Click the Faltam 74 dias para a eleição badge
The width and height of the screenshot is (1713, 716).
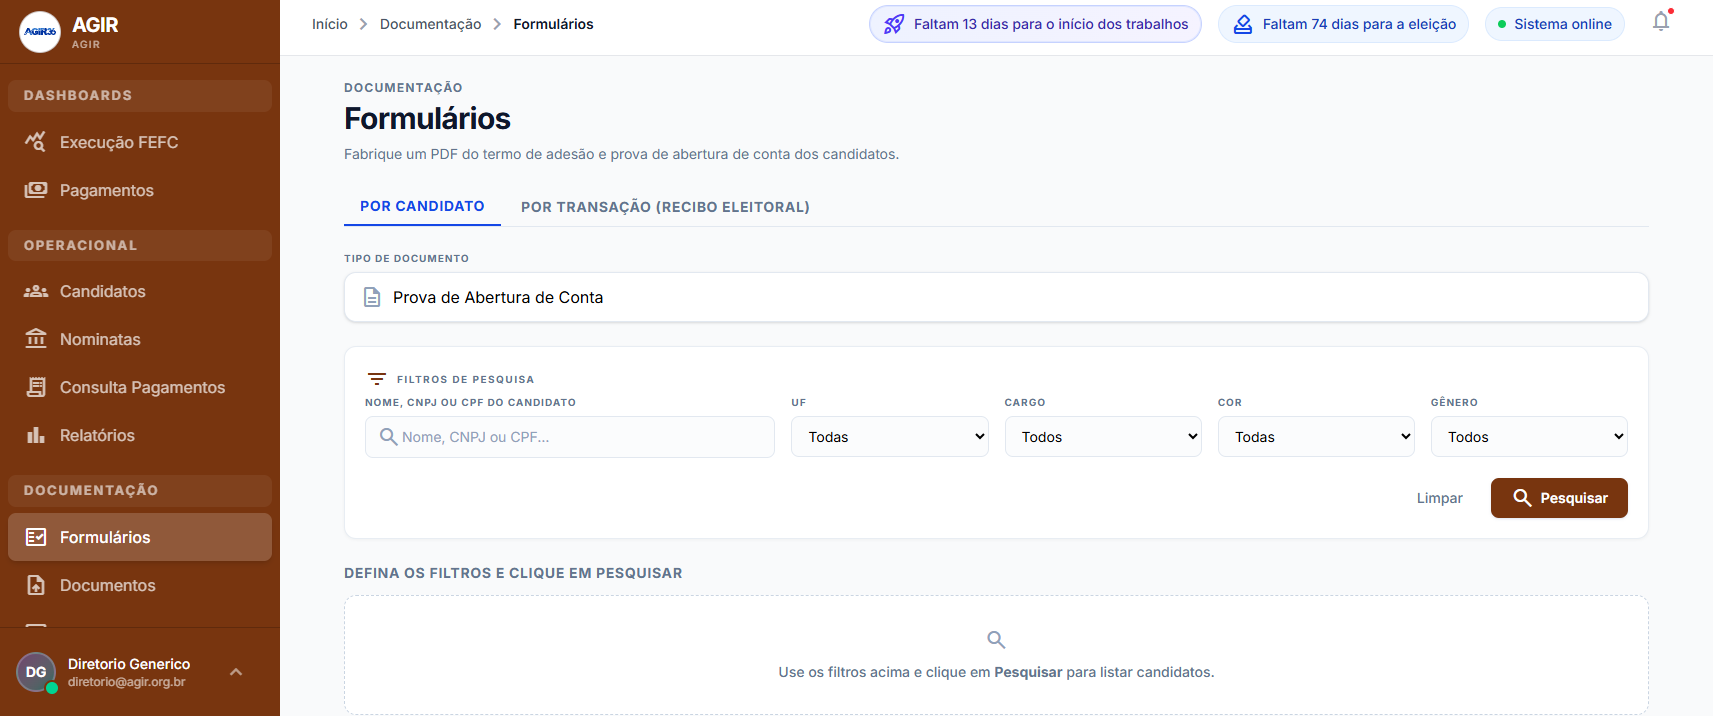[1343, 24]
